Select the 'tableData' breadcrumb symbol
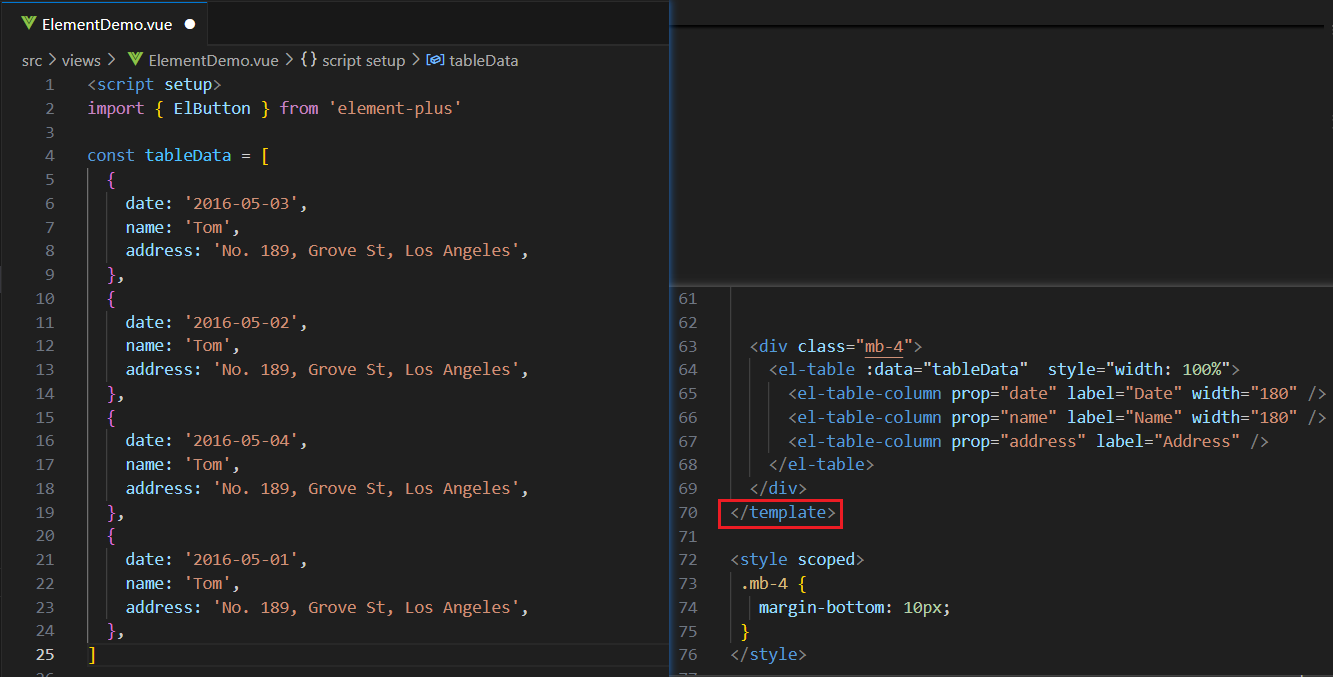 [x=484, y=60]
